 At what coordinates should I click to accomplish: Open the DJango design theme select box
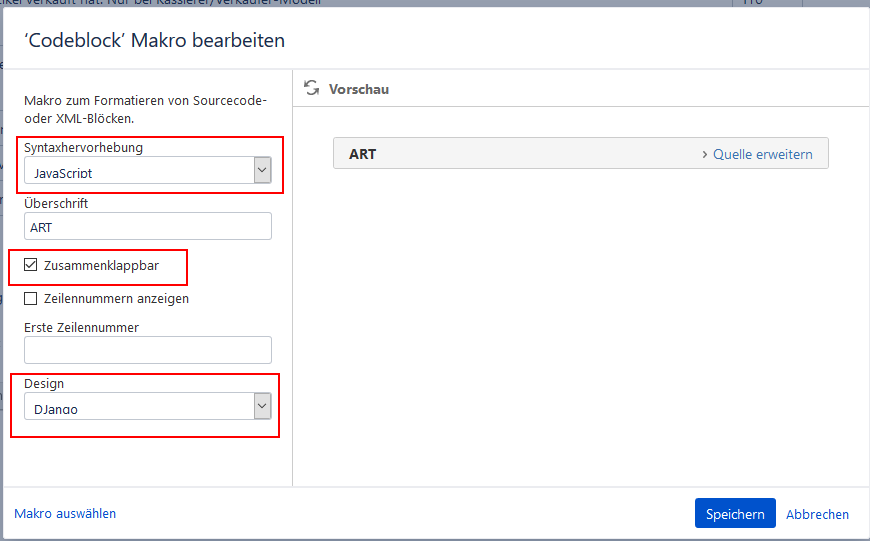[138, 407]
